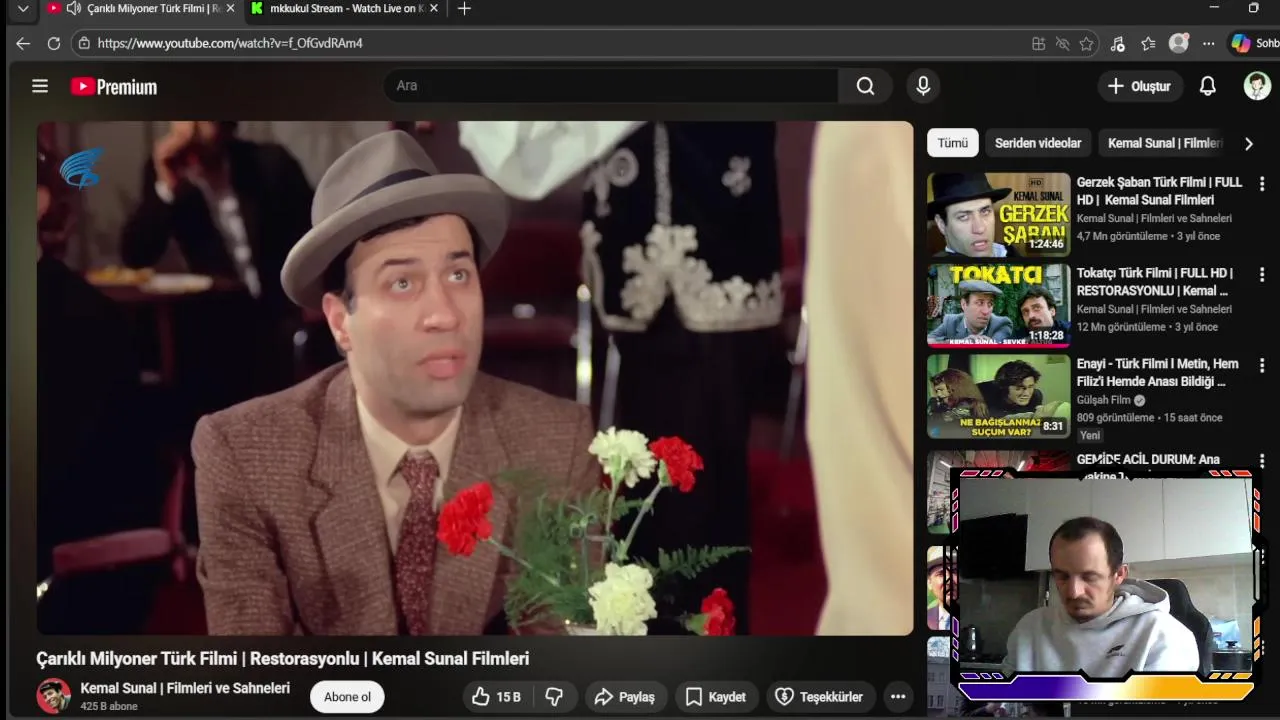Open the YouTube guide hamburger menu
This screenshot has width=1280, height=720.
[x=40, y=86]
